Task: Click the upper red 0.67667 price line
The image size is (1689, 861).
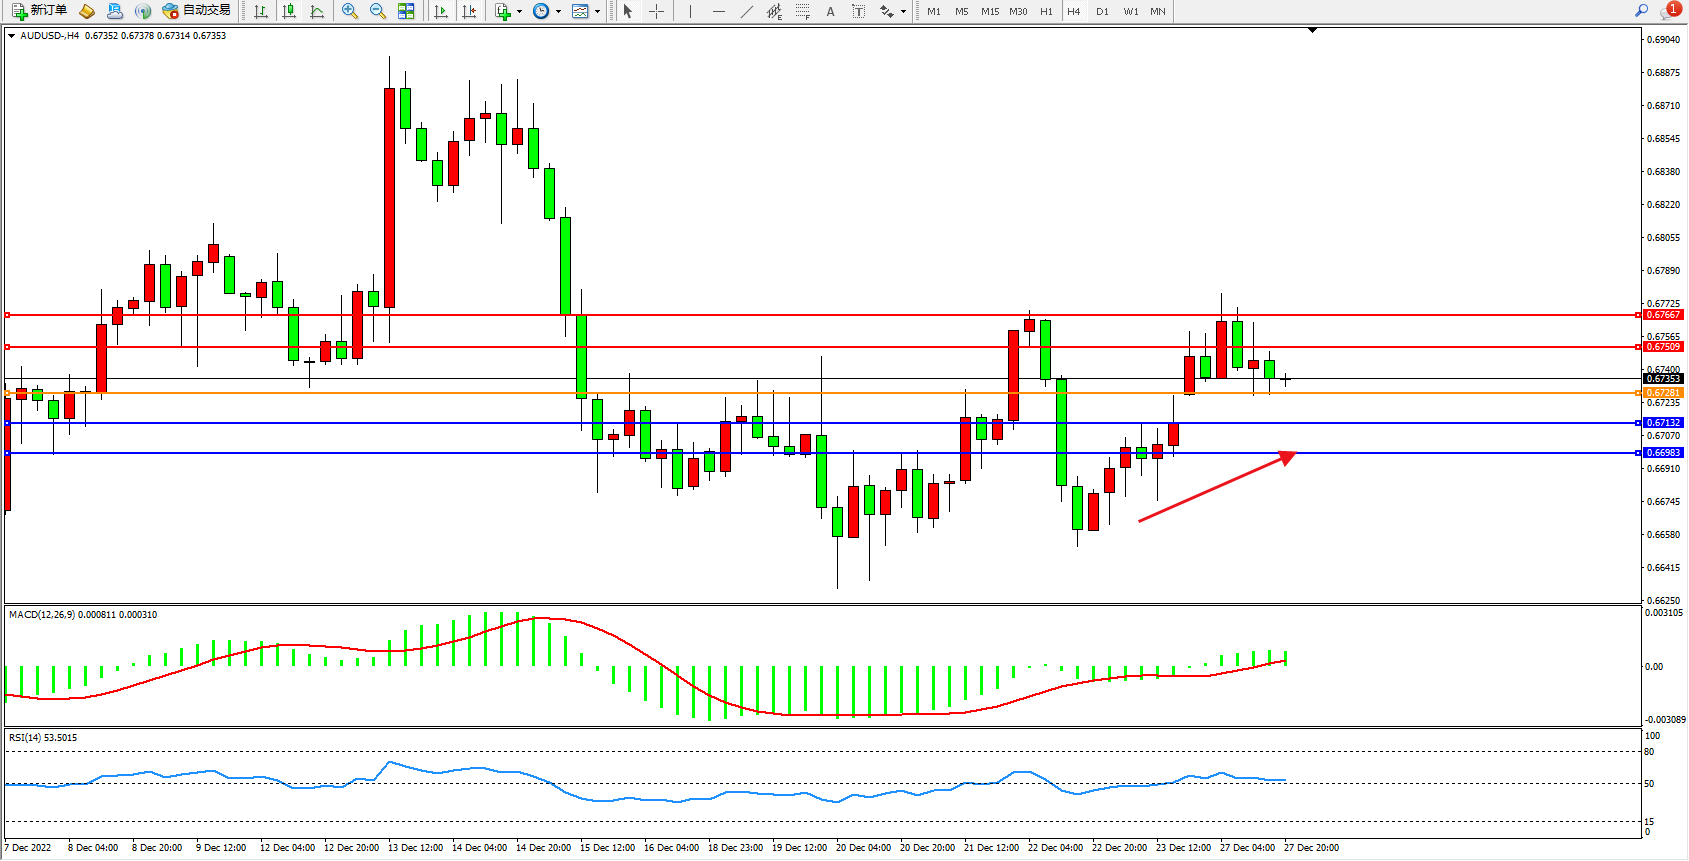Action: pyautogui.click(x=800, y=315)
